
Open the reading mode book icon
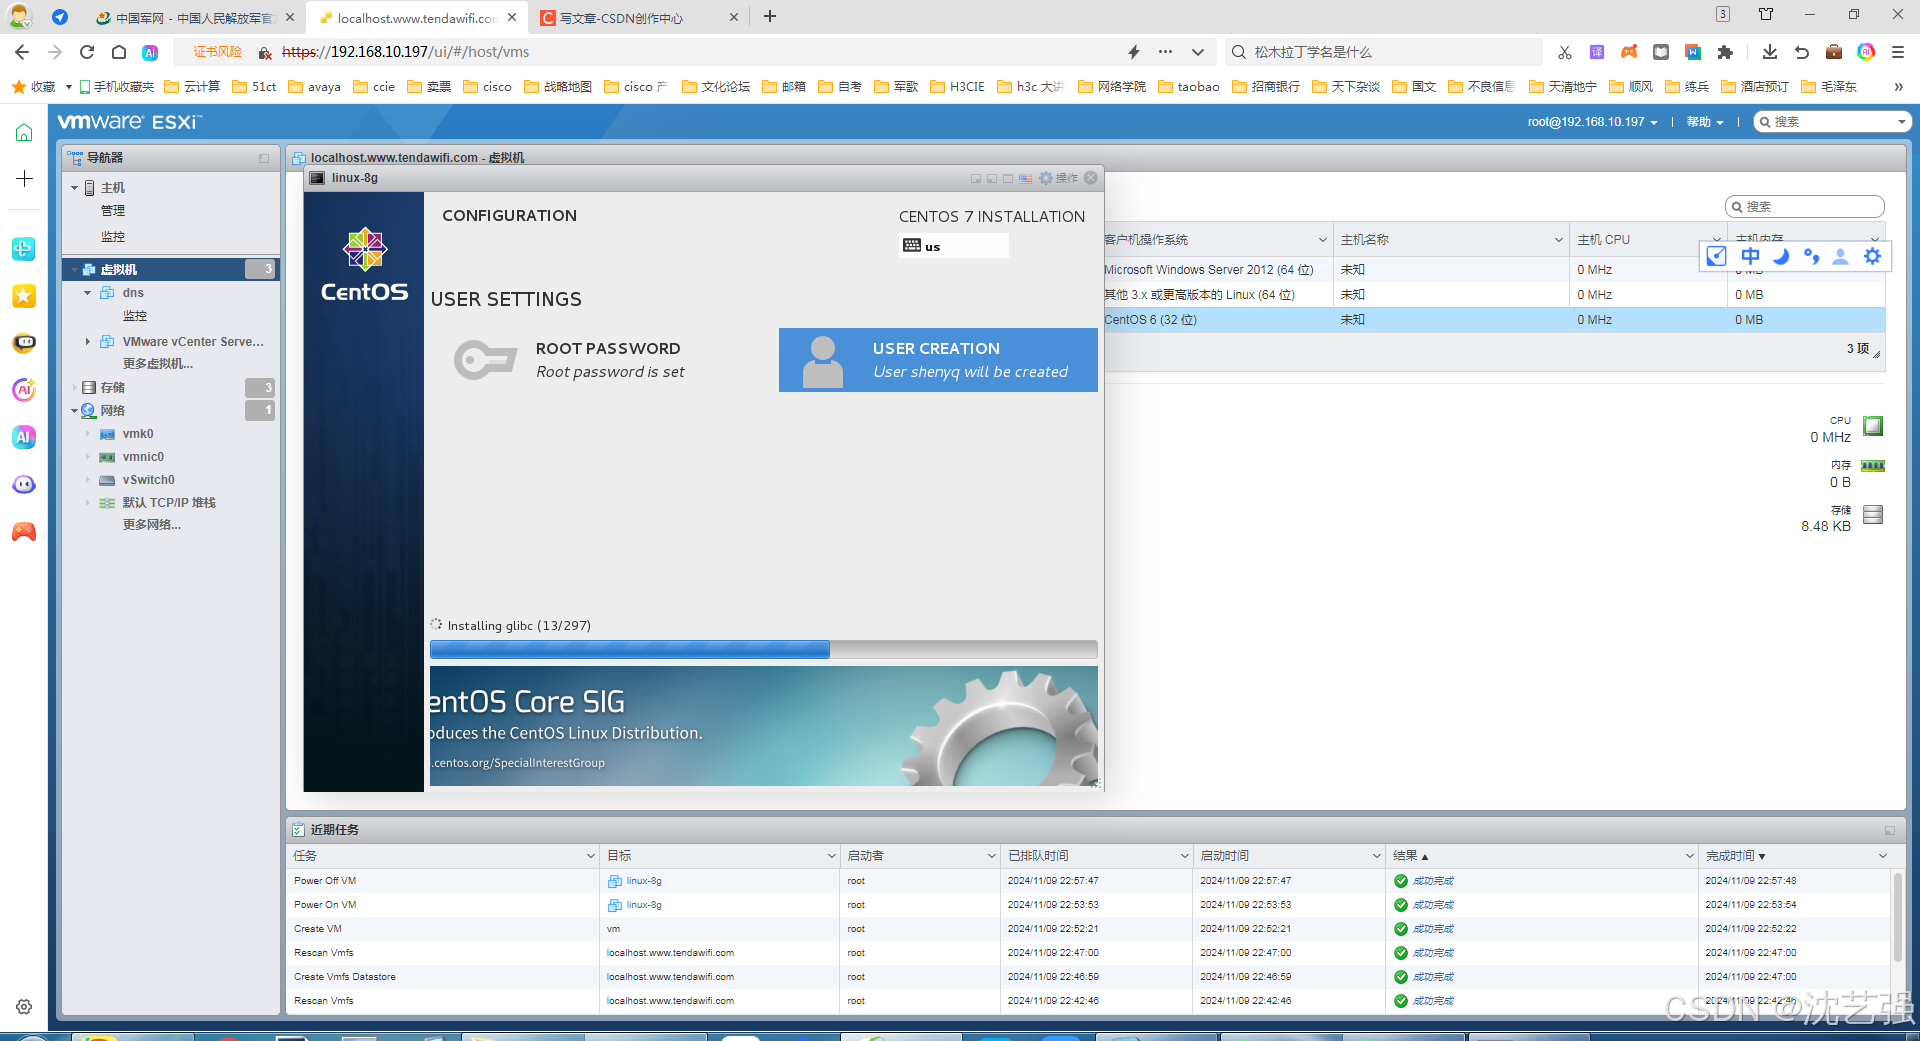click(1661, 52)
